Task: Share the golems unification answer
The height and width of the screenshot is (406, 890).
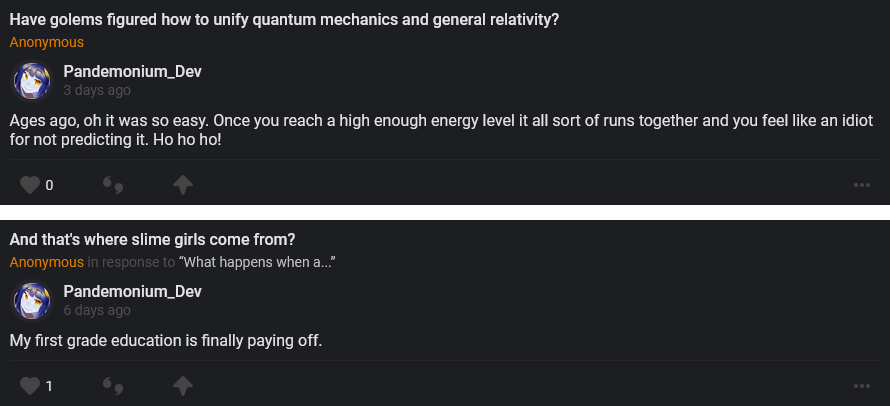Action: point(182,185)
